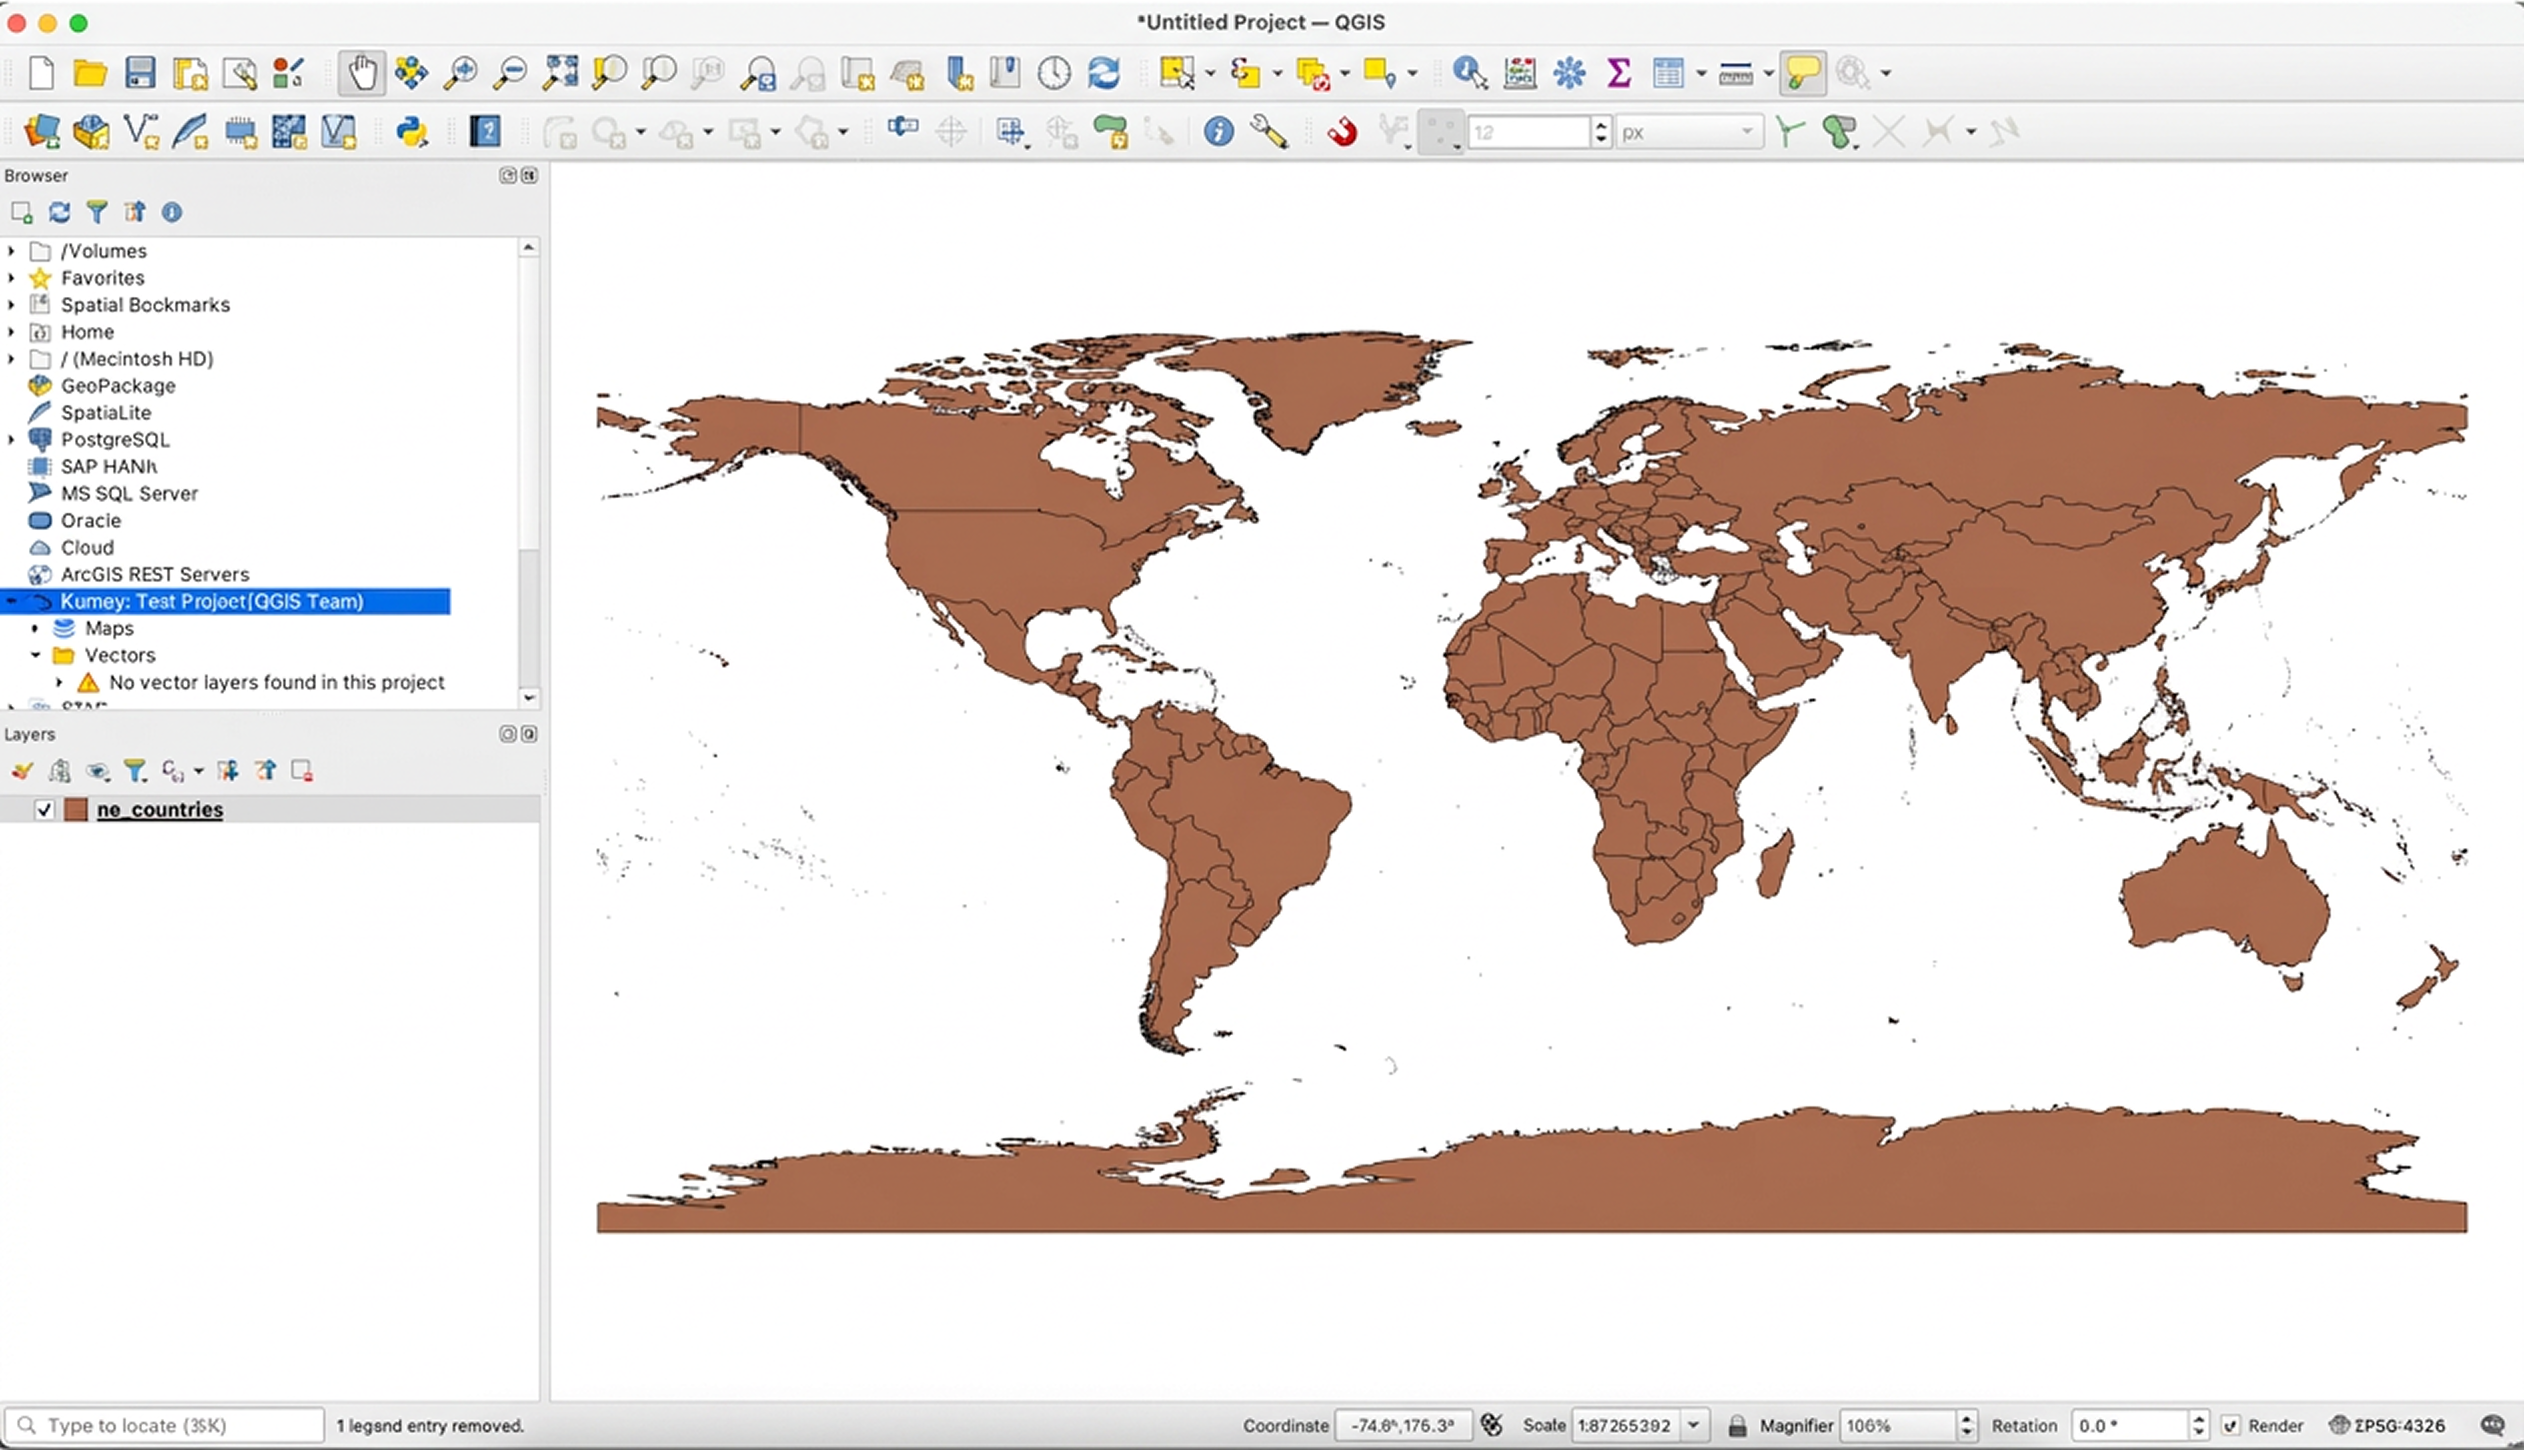Refresh the map canvas

(x=1103, y=72)
